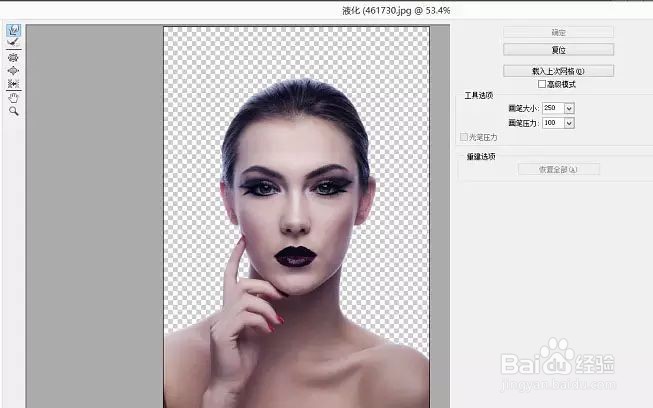The width and height of the screenshot is (653, 408).
Task: Click the 确定 button
Action: [x=558, y=32]
